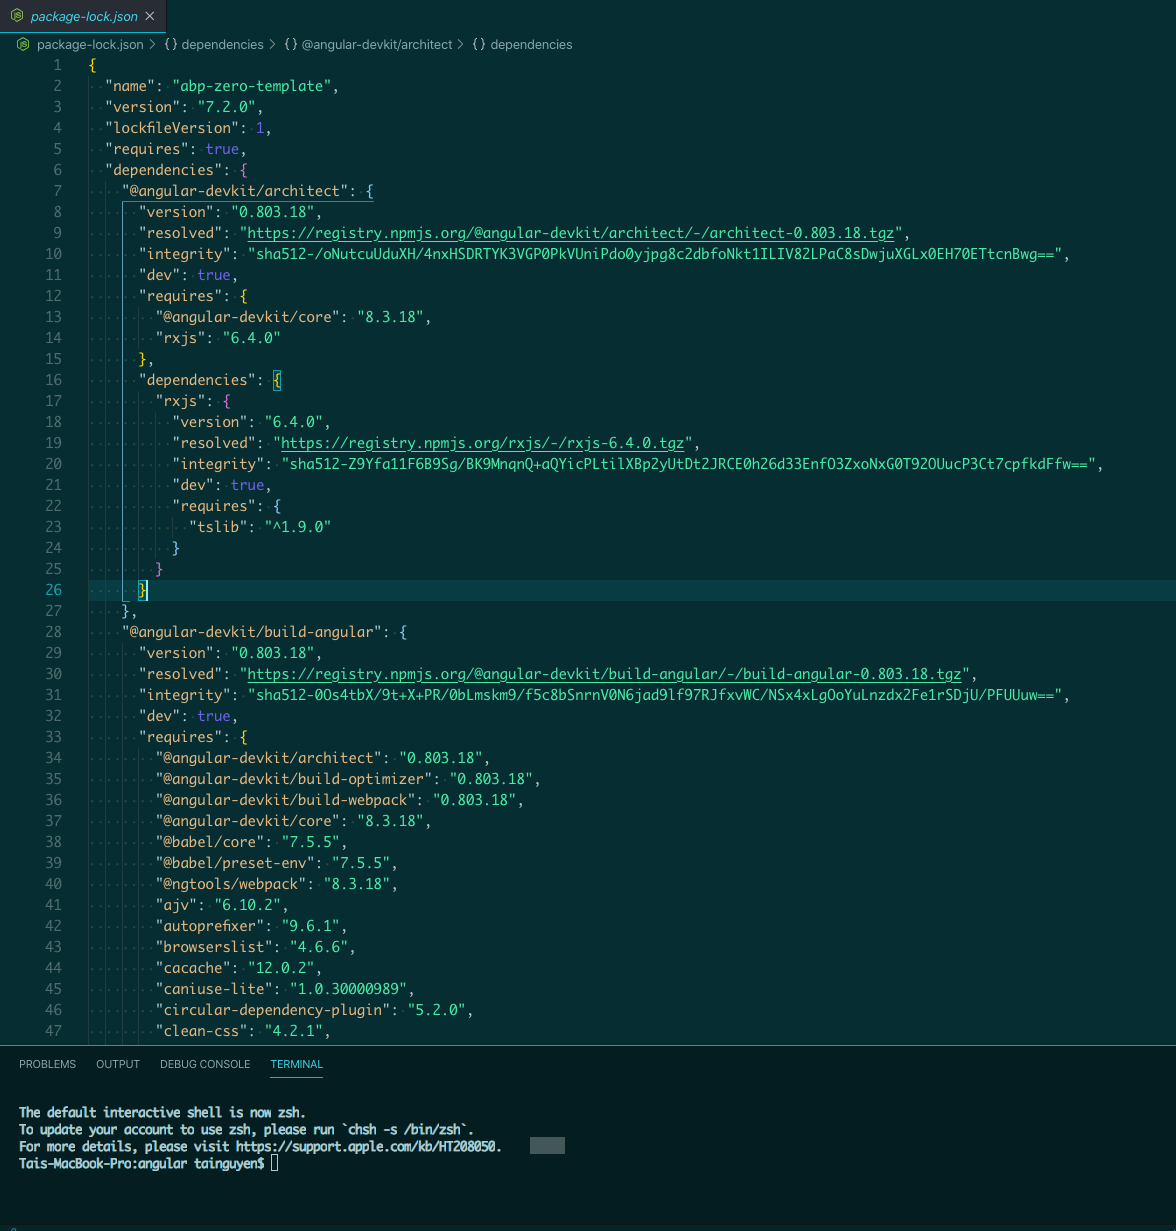Image resolution: width=1176 pixels, height=1231 pixels.
Task: Click the sha512 integrity value on line 20
Action: (x=689, y=464)
